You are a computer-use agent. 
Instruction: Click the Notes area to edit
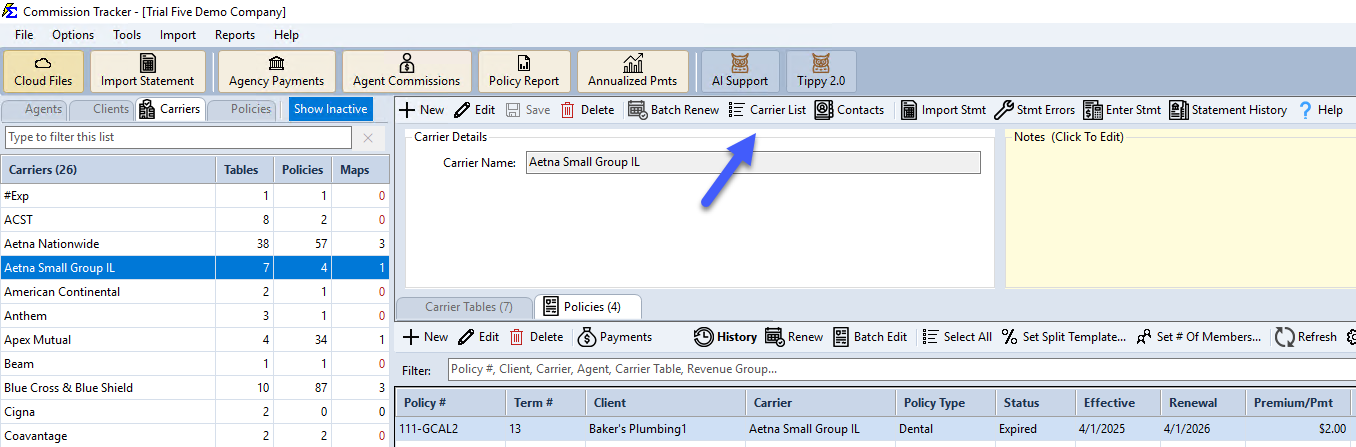coord(1180,213)
